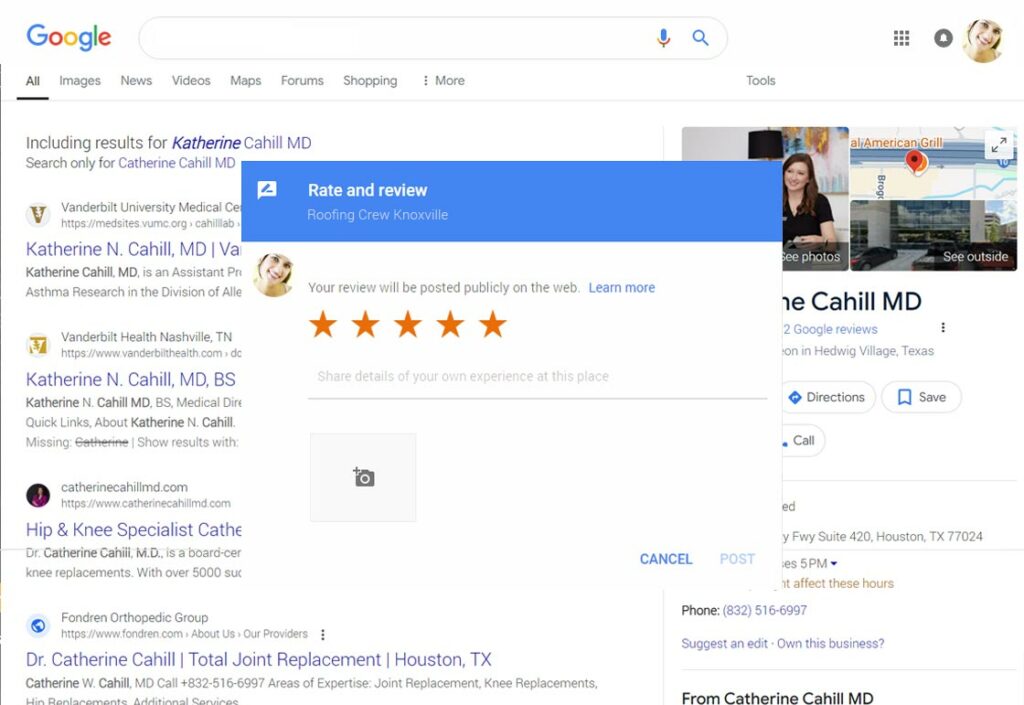
Task: Select the third rating star
Action: click(408, 324)
